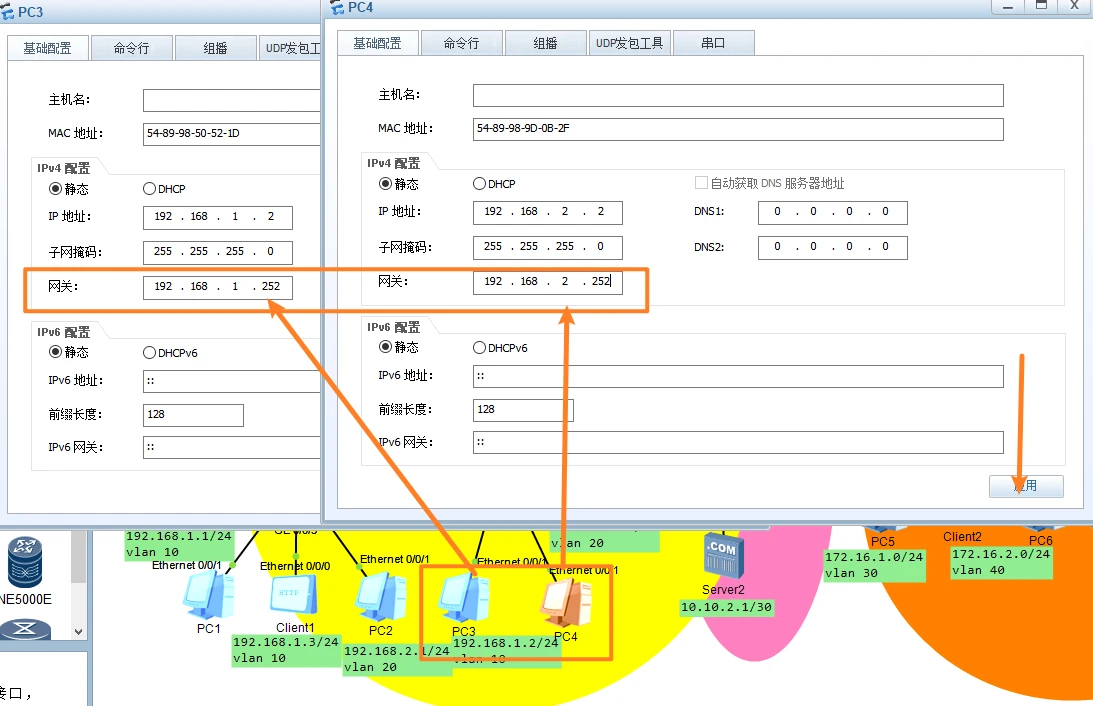Switch to 组播 tab in PC3 window
This screenshot has height=706, width=1093.
(x=215, y=48)
